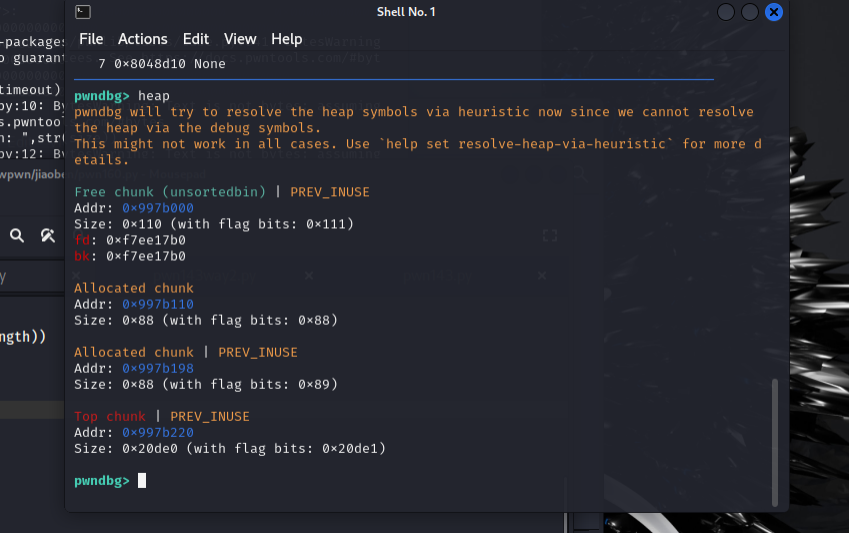Open the File menu
The height and width of the screenshot is (533, 849).
[91, 39]
